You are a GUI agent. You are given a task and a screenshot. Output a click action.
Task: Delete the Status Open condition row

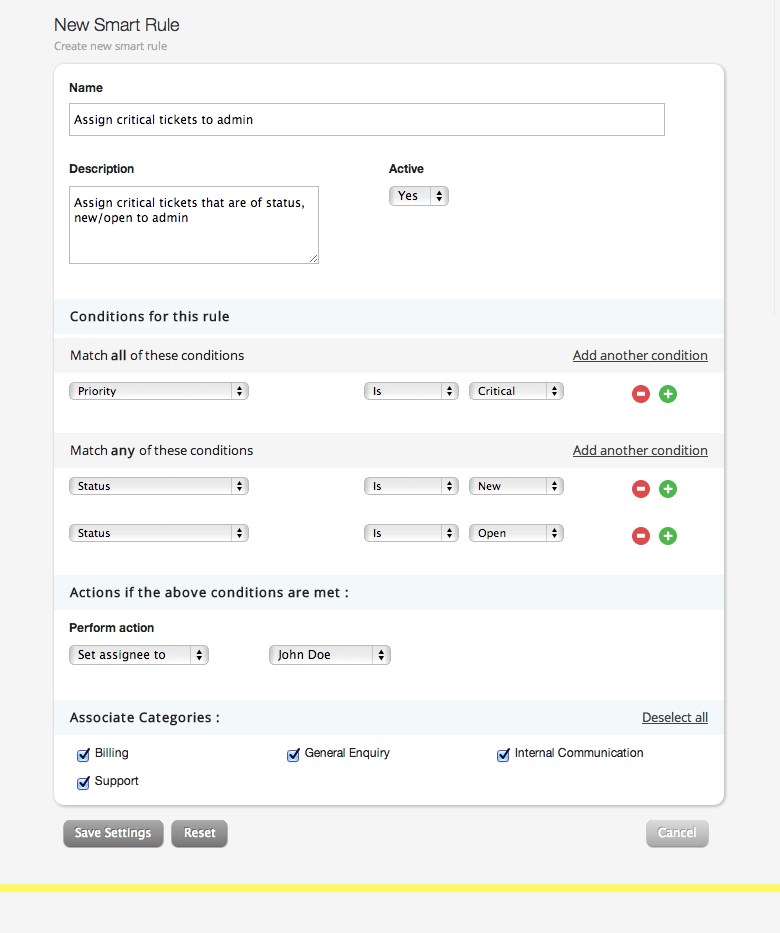click(x=641, y=536)
